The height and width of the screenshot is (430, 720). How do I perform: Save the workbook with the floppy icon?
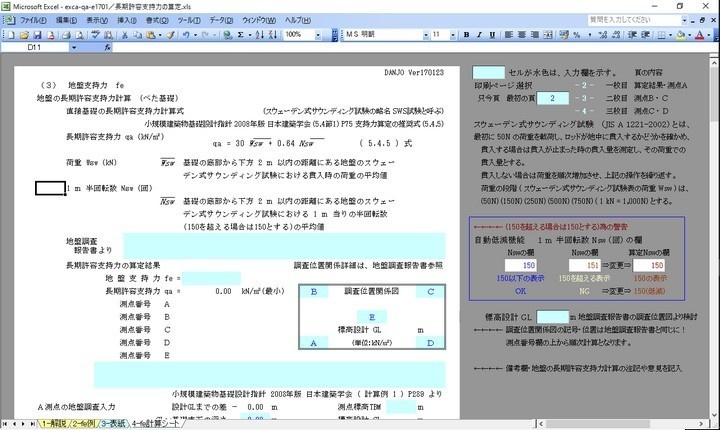click(x=37, y=35)
